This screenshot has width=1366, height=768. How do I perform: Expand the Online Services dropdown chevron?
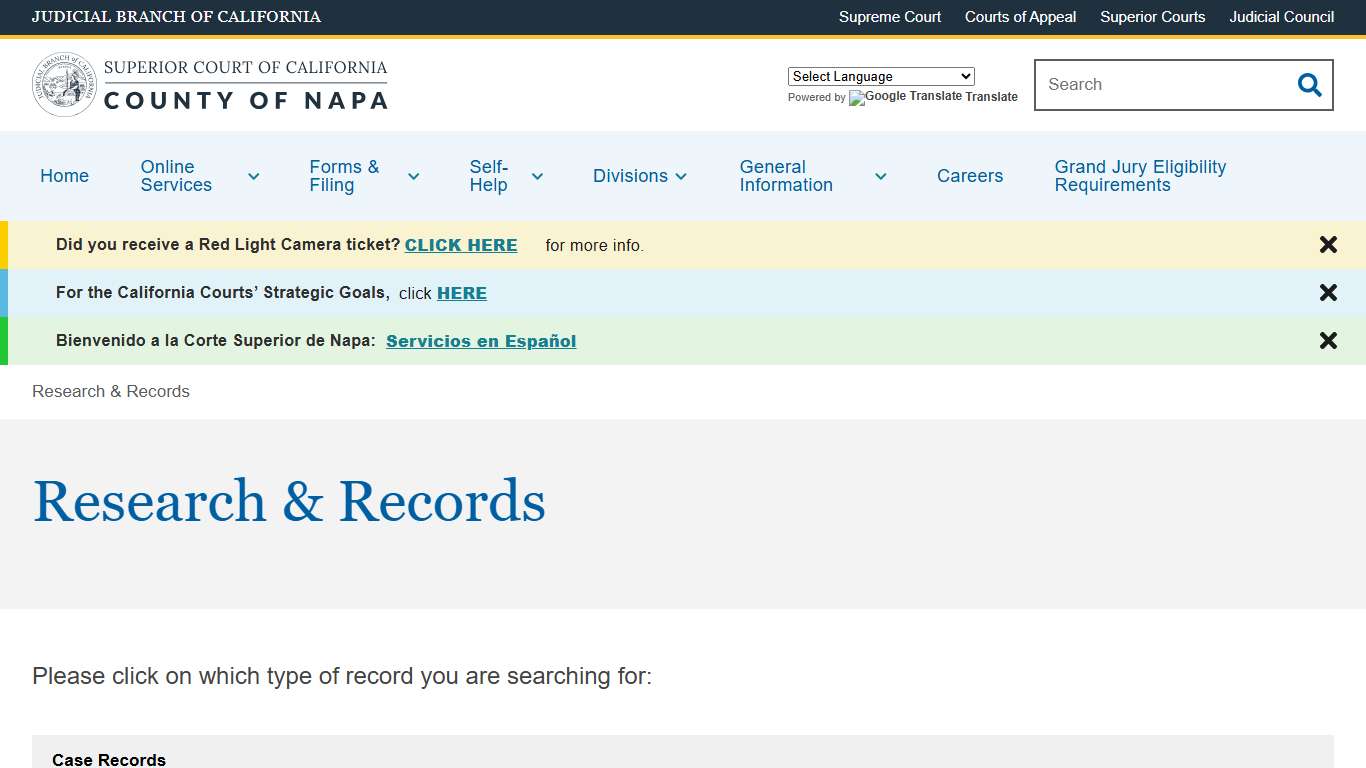pyautogui.click(x=253, y=176)
